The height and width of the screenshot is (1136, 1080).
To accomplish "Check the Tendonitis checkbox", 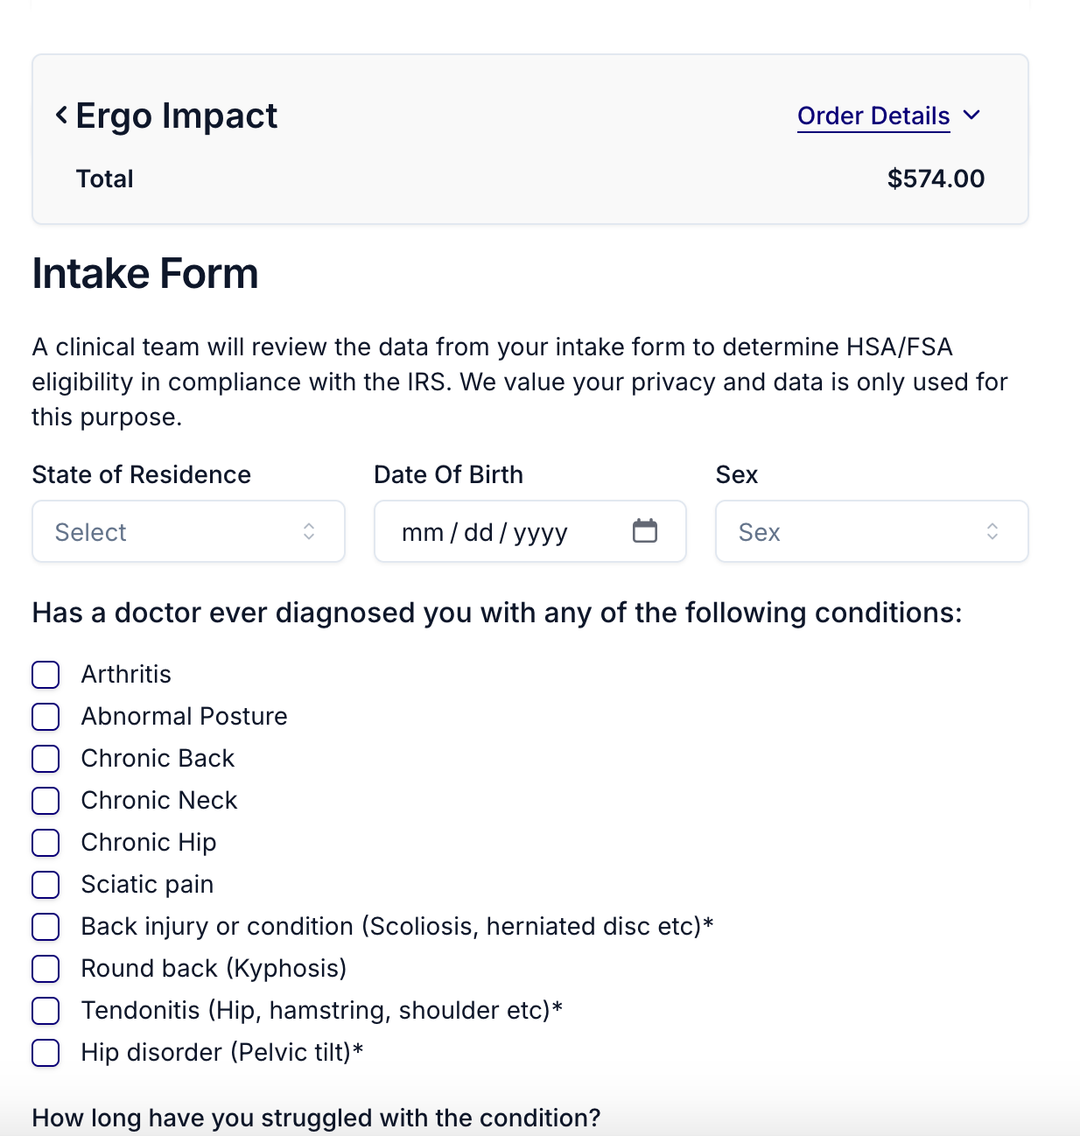I will [x=46, y=1011].
